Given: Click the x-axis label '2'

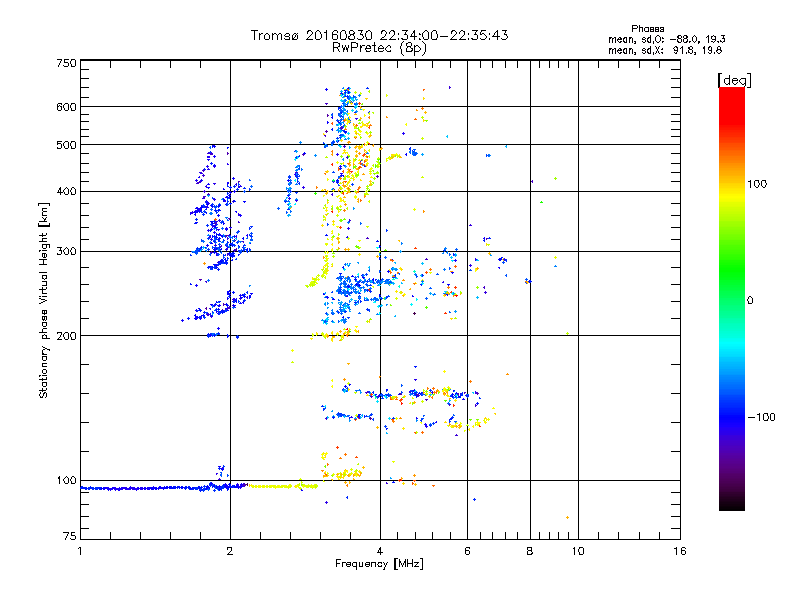Looking at the screenshot, I should [230, 551].
